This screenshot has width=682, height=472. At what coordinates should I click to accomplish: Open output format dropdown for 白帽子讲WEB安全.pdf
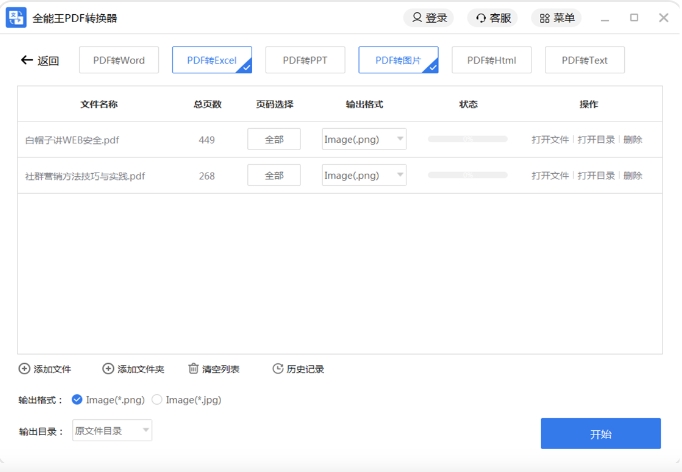pos(364,139)
